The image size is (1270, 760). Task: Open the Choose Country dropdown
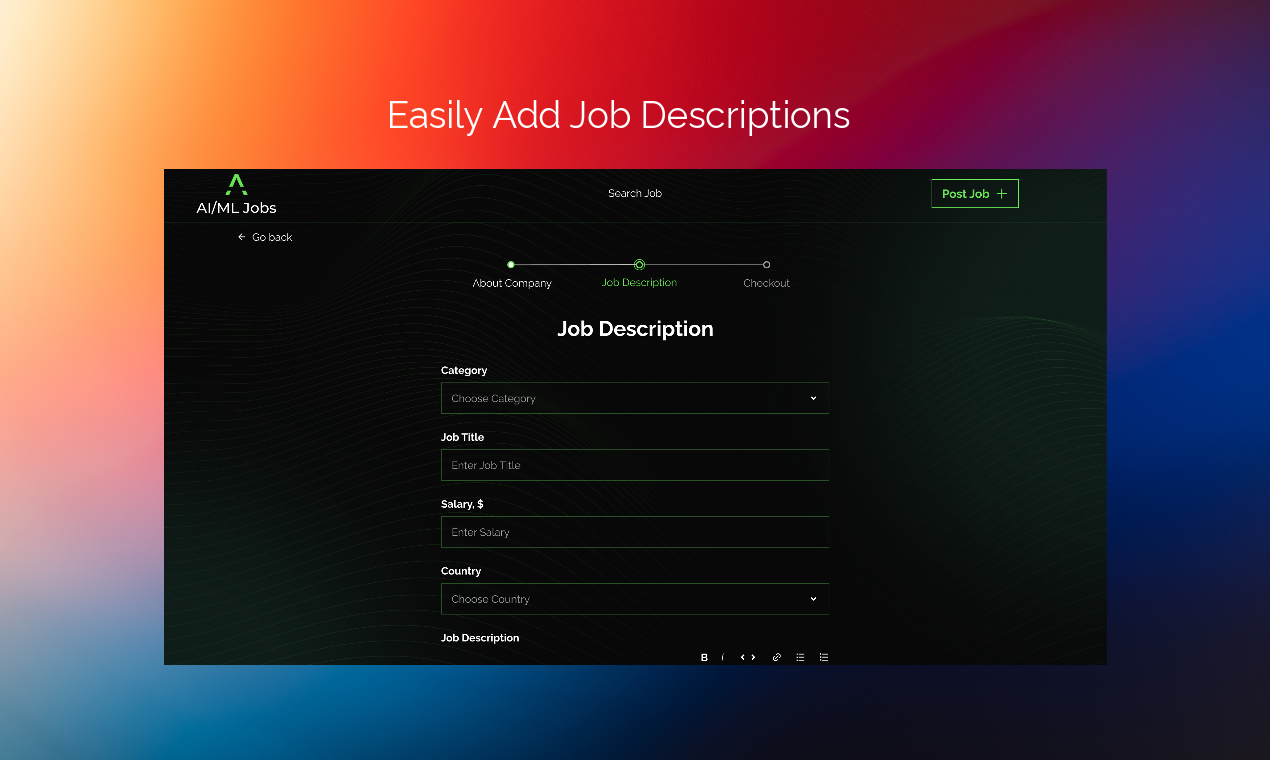click(x=635, y=599)
